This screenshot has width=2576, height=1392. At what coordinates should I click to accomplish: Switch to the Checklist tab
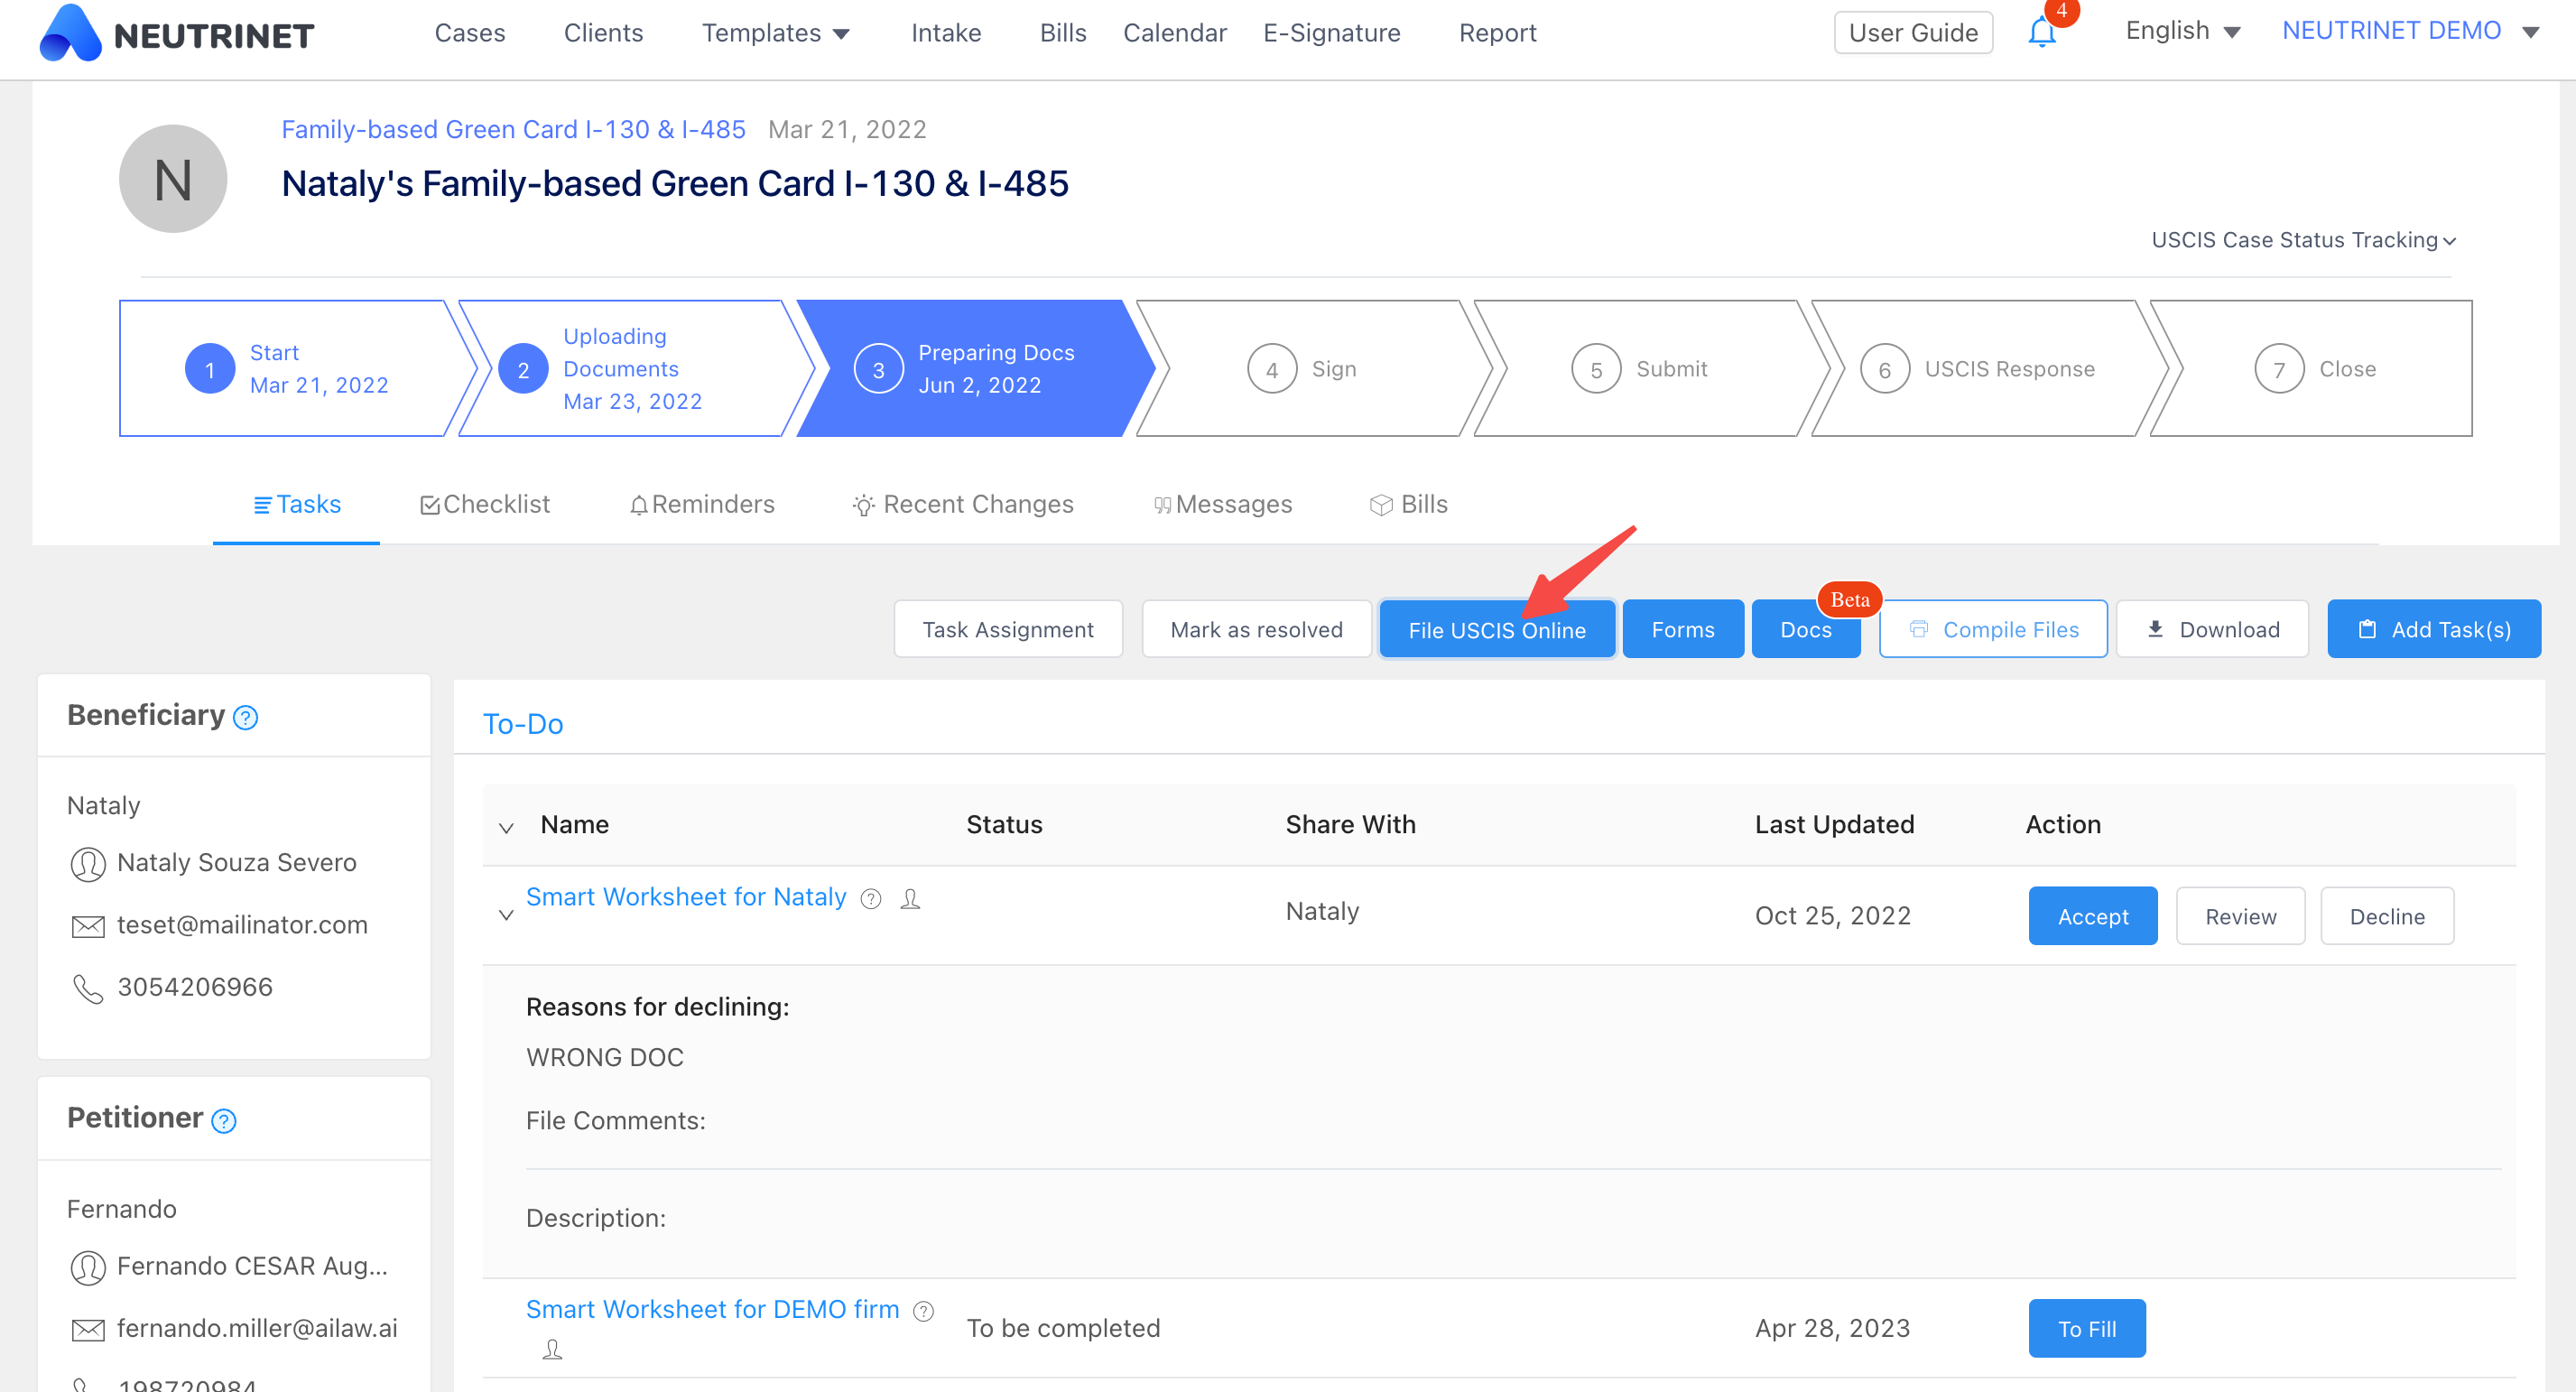click(485, 504)
